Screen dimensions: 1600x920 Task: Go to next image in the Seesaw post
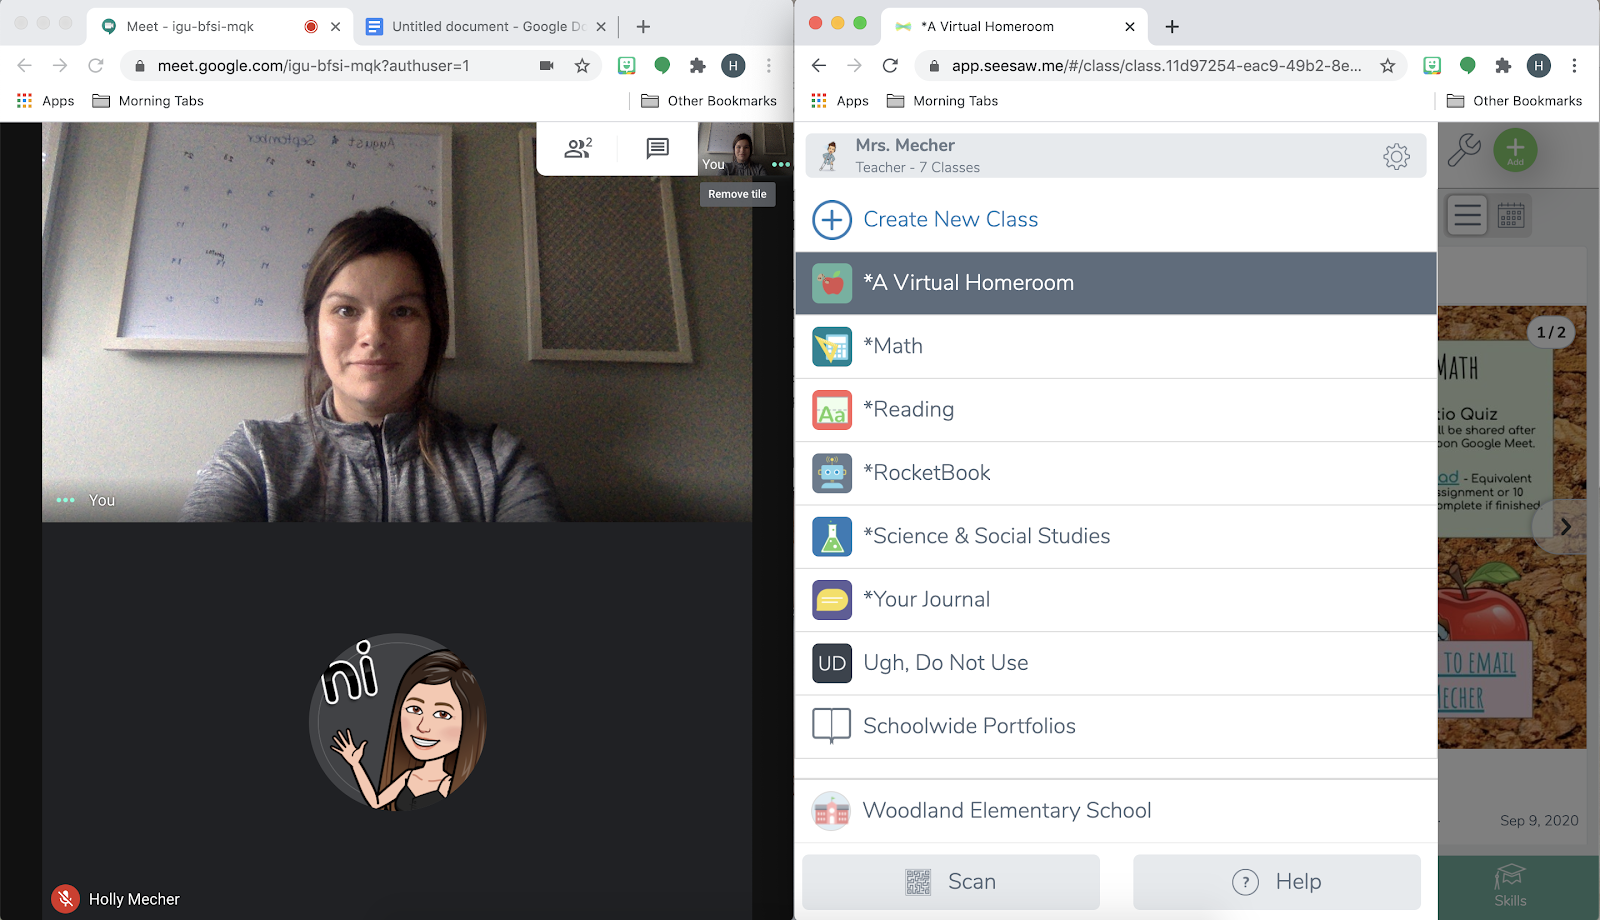click(x=1566, y=527)
